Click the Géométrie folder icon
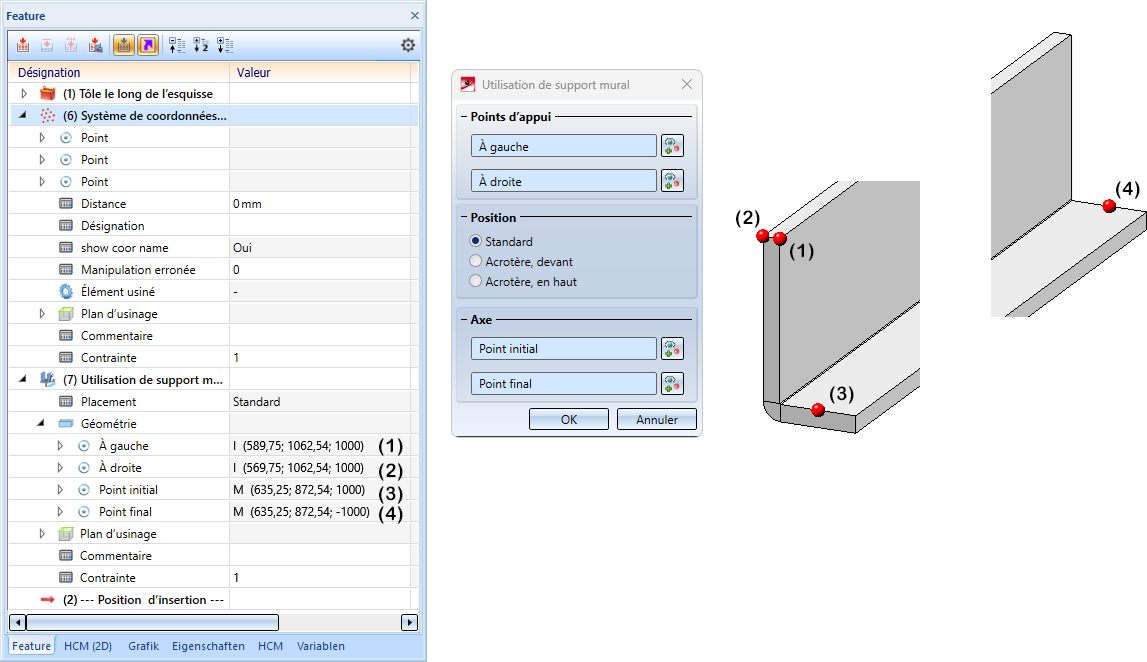This screenshot has height=662, width=1147. (66, 424)
